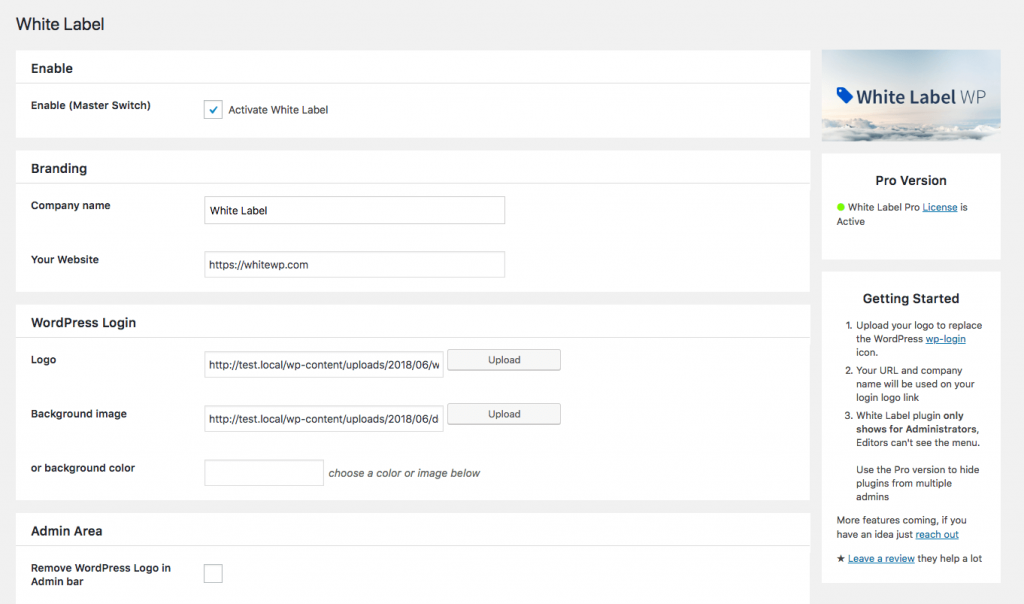Click the 'Enable' section heading
This screenshot has width=1024, height=604.
(52, 69)
